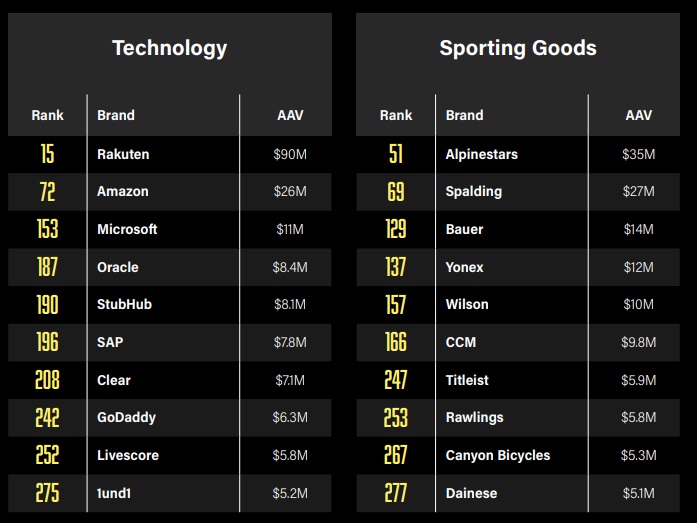Click the Rakuten brand name

click(x=123, y=154)
